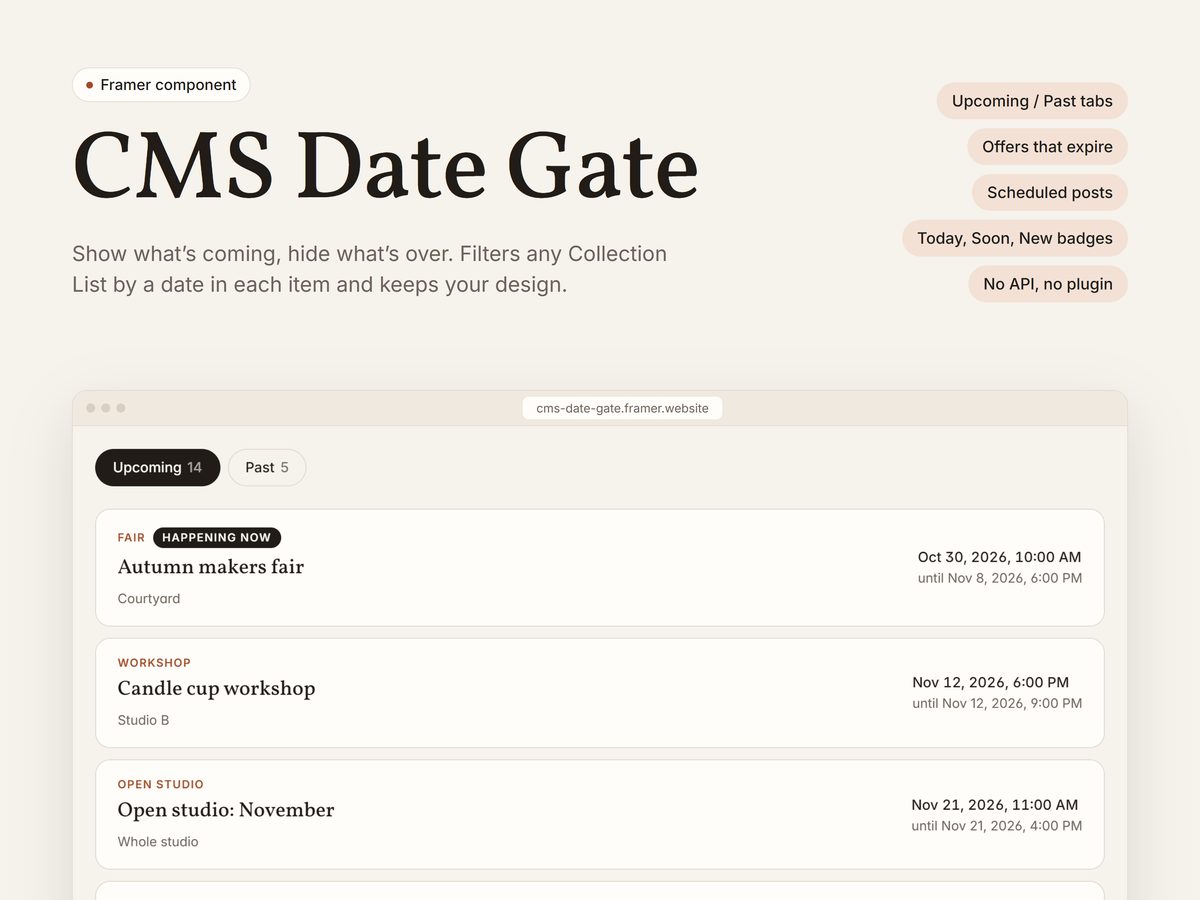The image size is (1200, 900).
Task: Click the Studio B location text
Action: 143,720
